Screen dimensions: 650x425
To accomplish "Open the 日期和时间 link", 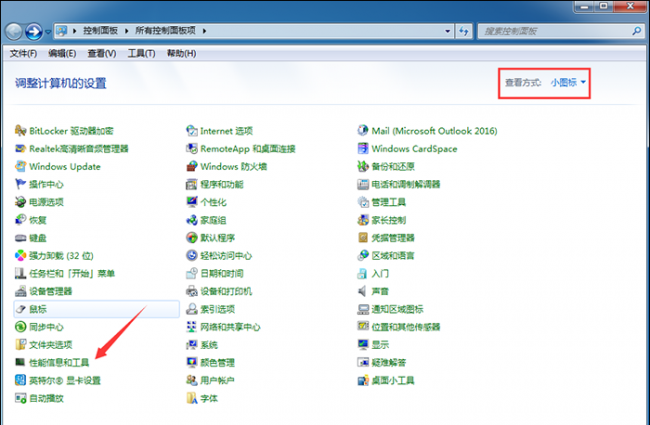I will tap(222, 274).
